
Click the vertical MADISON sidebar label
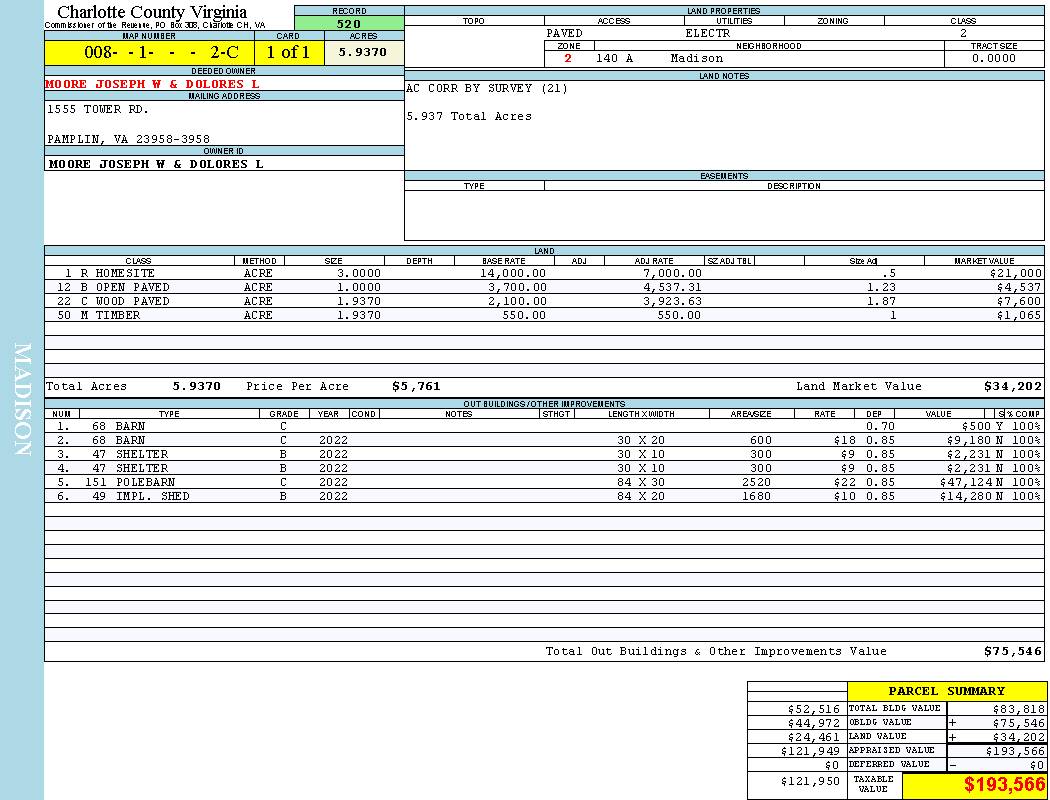point(22,400)
